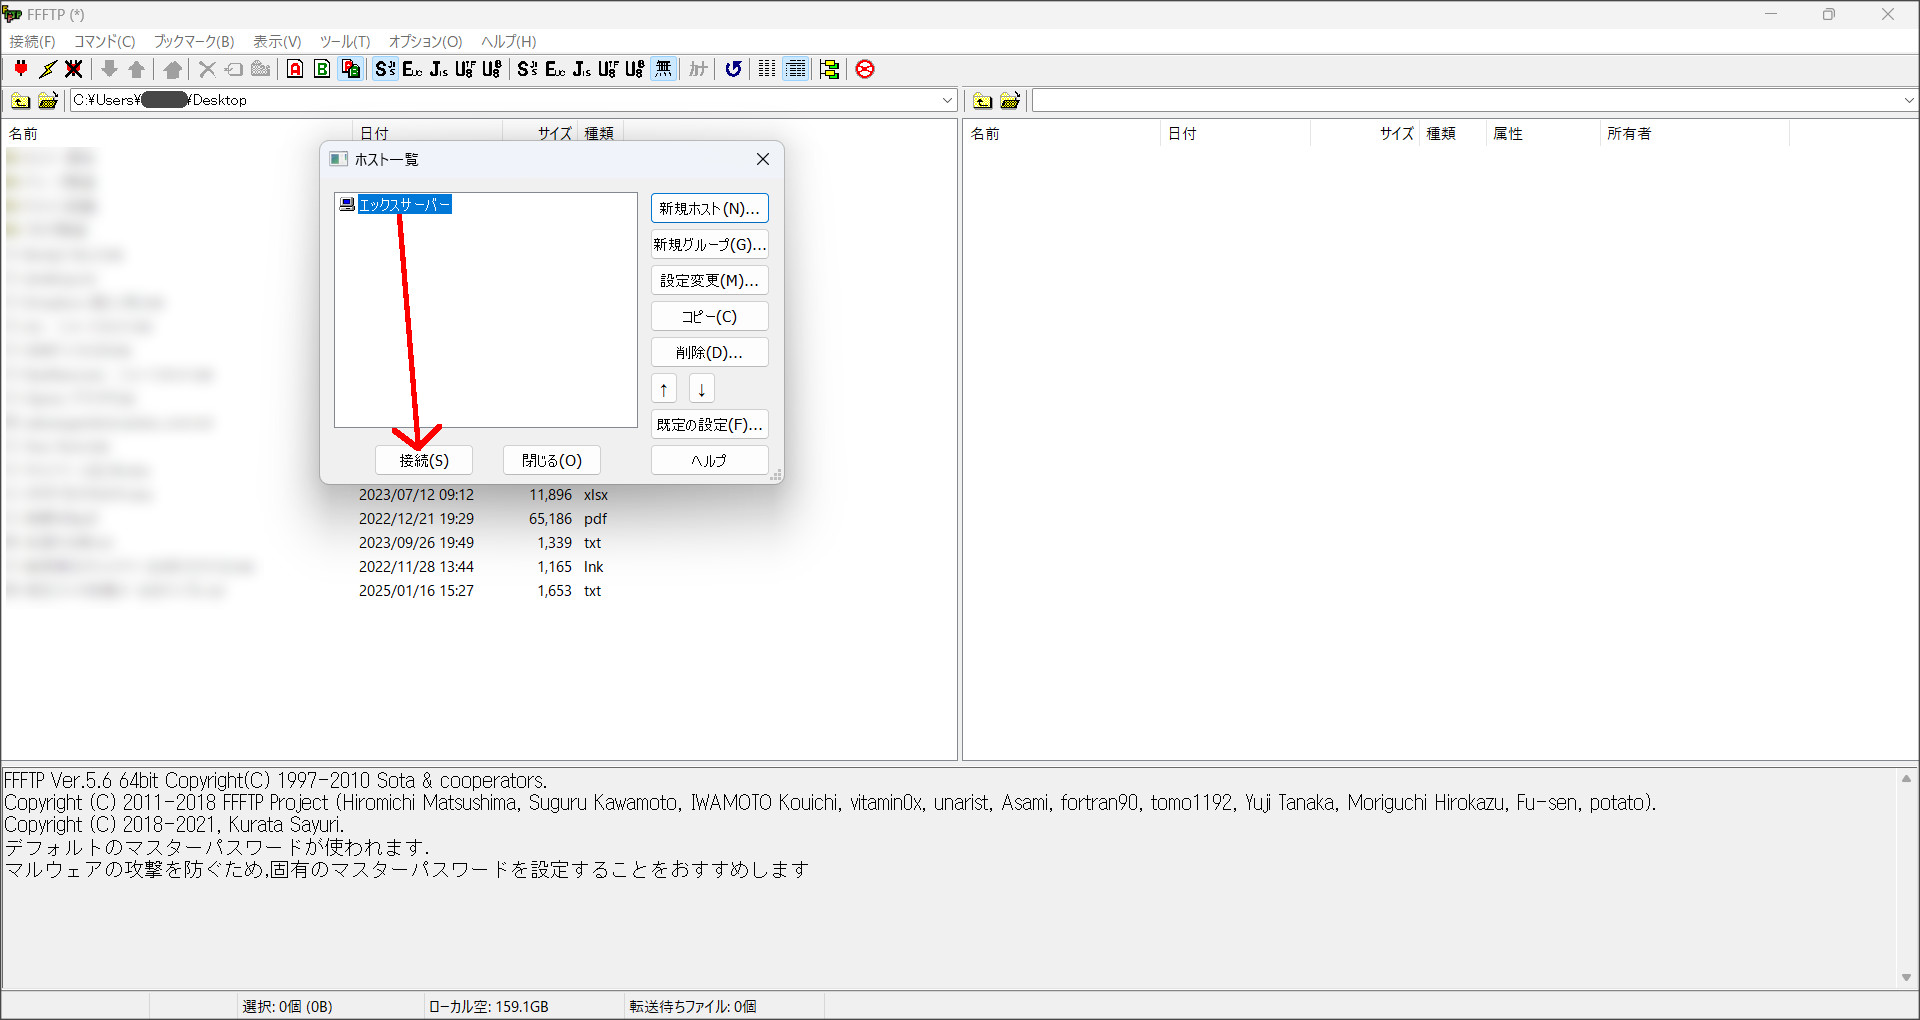Open the ツール(T) menu
The width and height of the screenshot is (1920, 1020).
[345, 41]
